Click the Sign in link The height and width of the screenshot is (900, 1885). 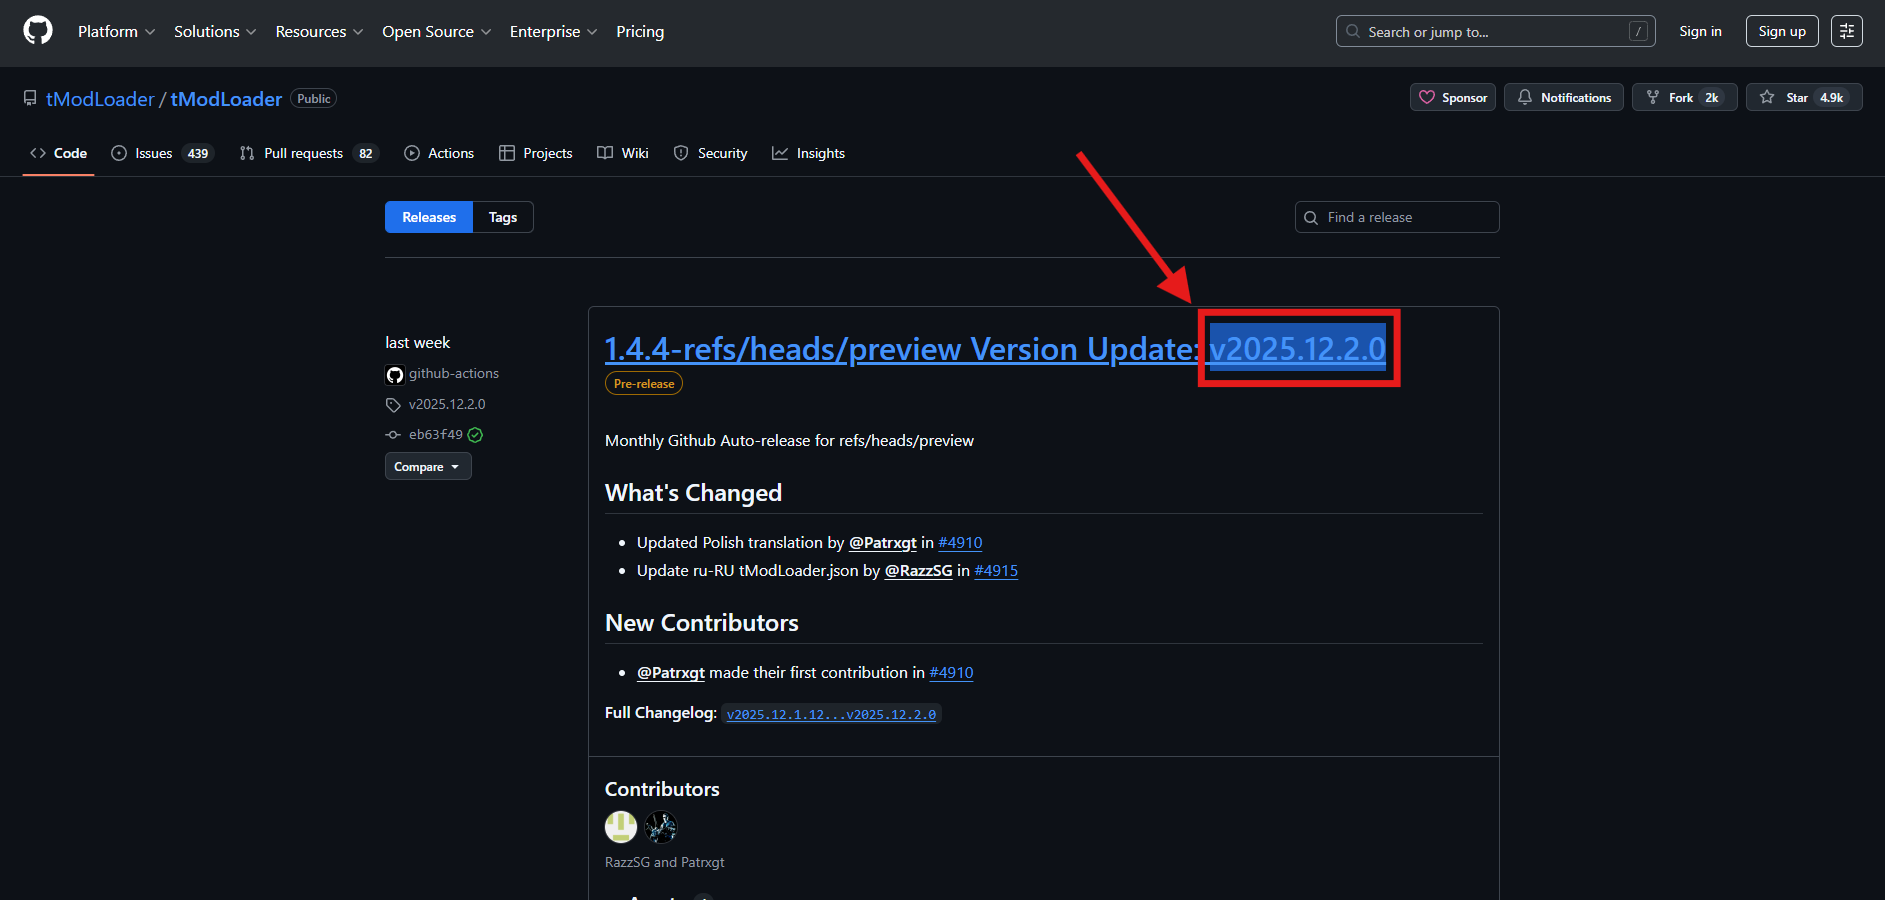[1700, 31]
